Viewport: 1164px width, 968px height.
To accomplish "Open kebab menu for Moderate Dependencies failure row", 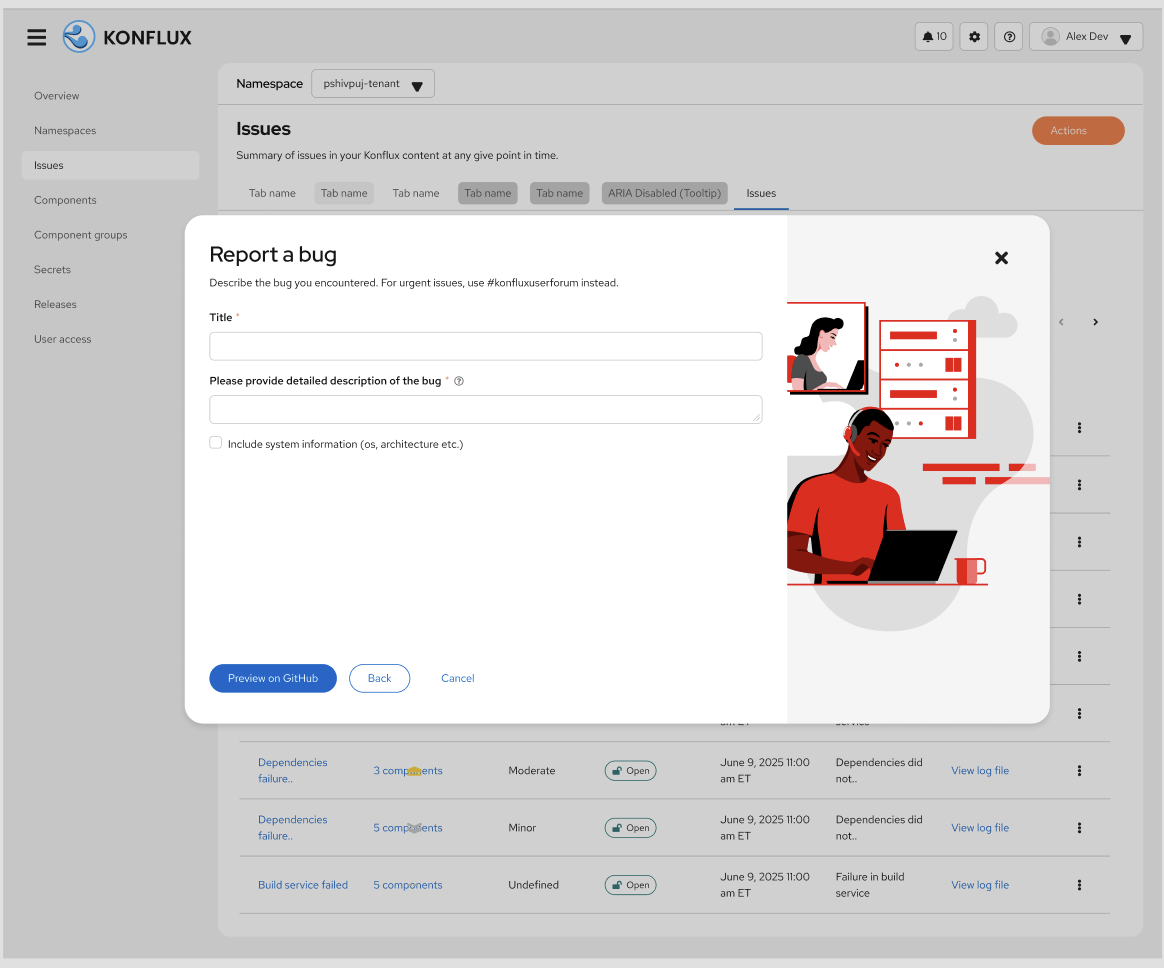I will (1079, 771).
